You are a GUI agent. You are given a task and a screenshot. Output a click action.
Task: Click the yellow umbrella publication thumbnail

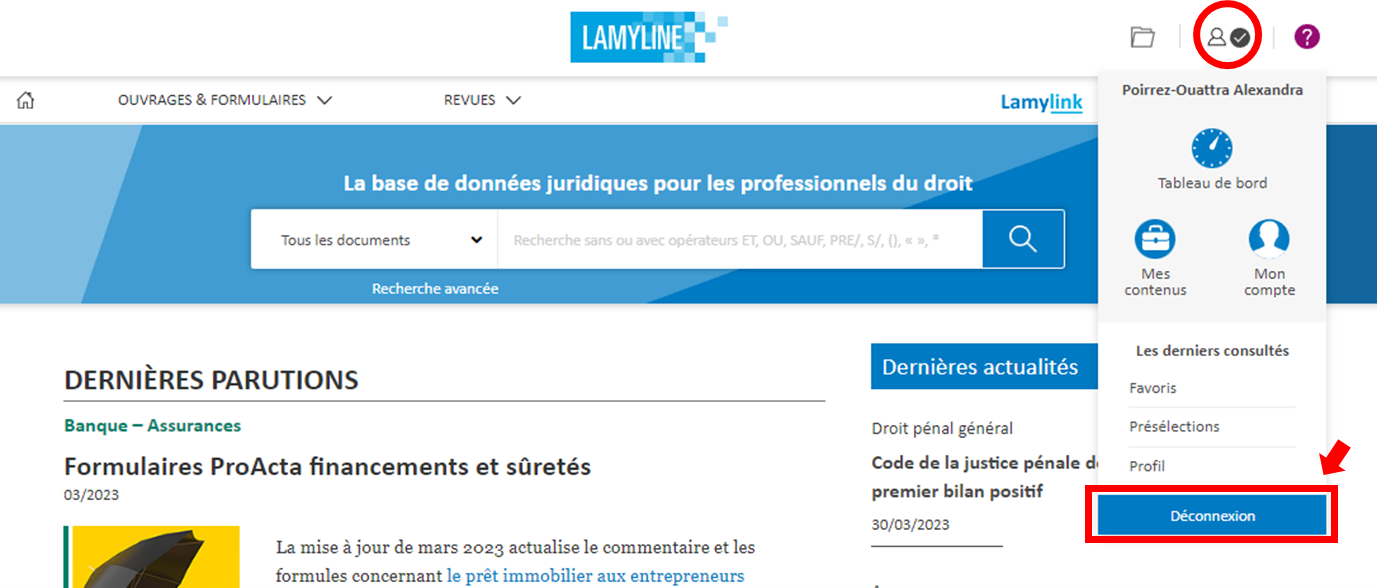coord(154,557)
